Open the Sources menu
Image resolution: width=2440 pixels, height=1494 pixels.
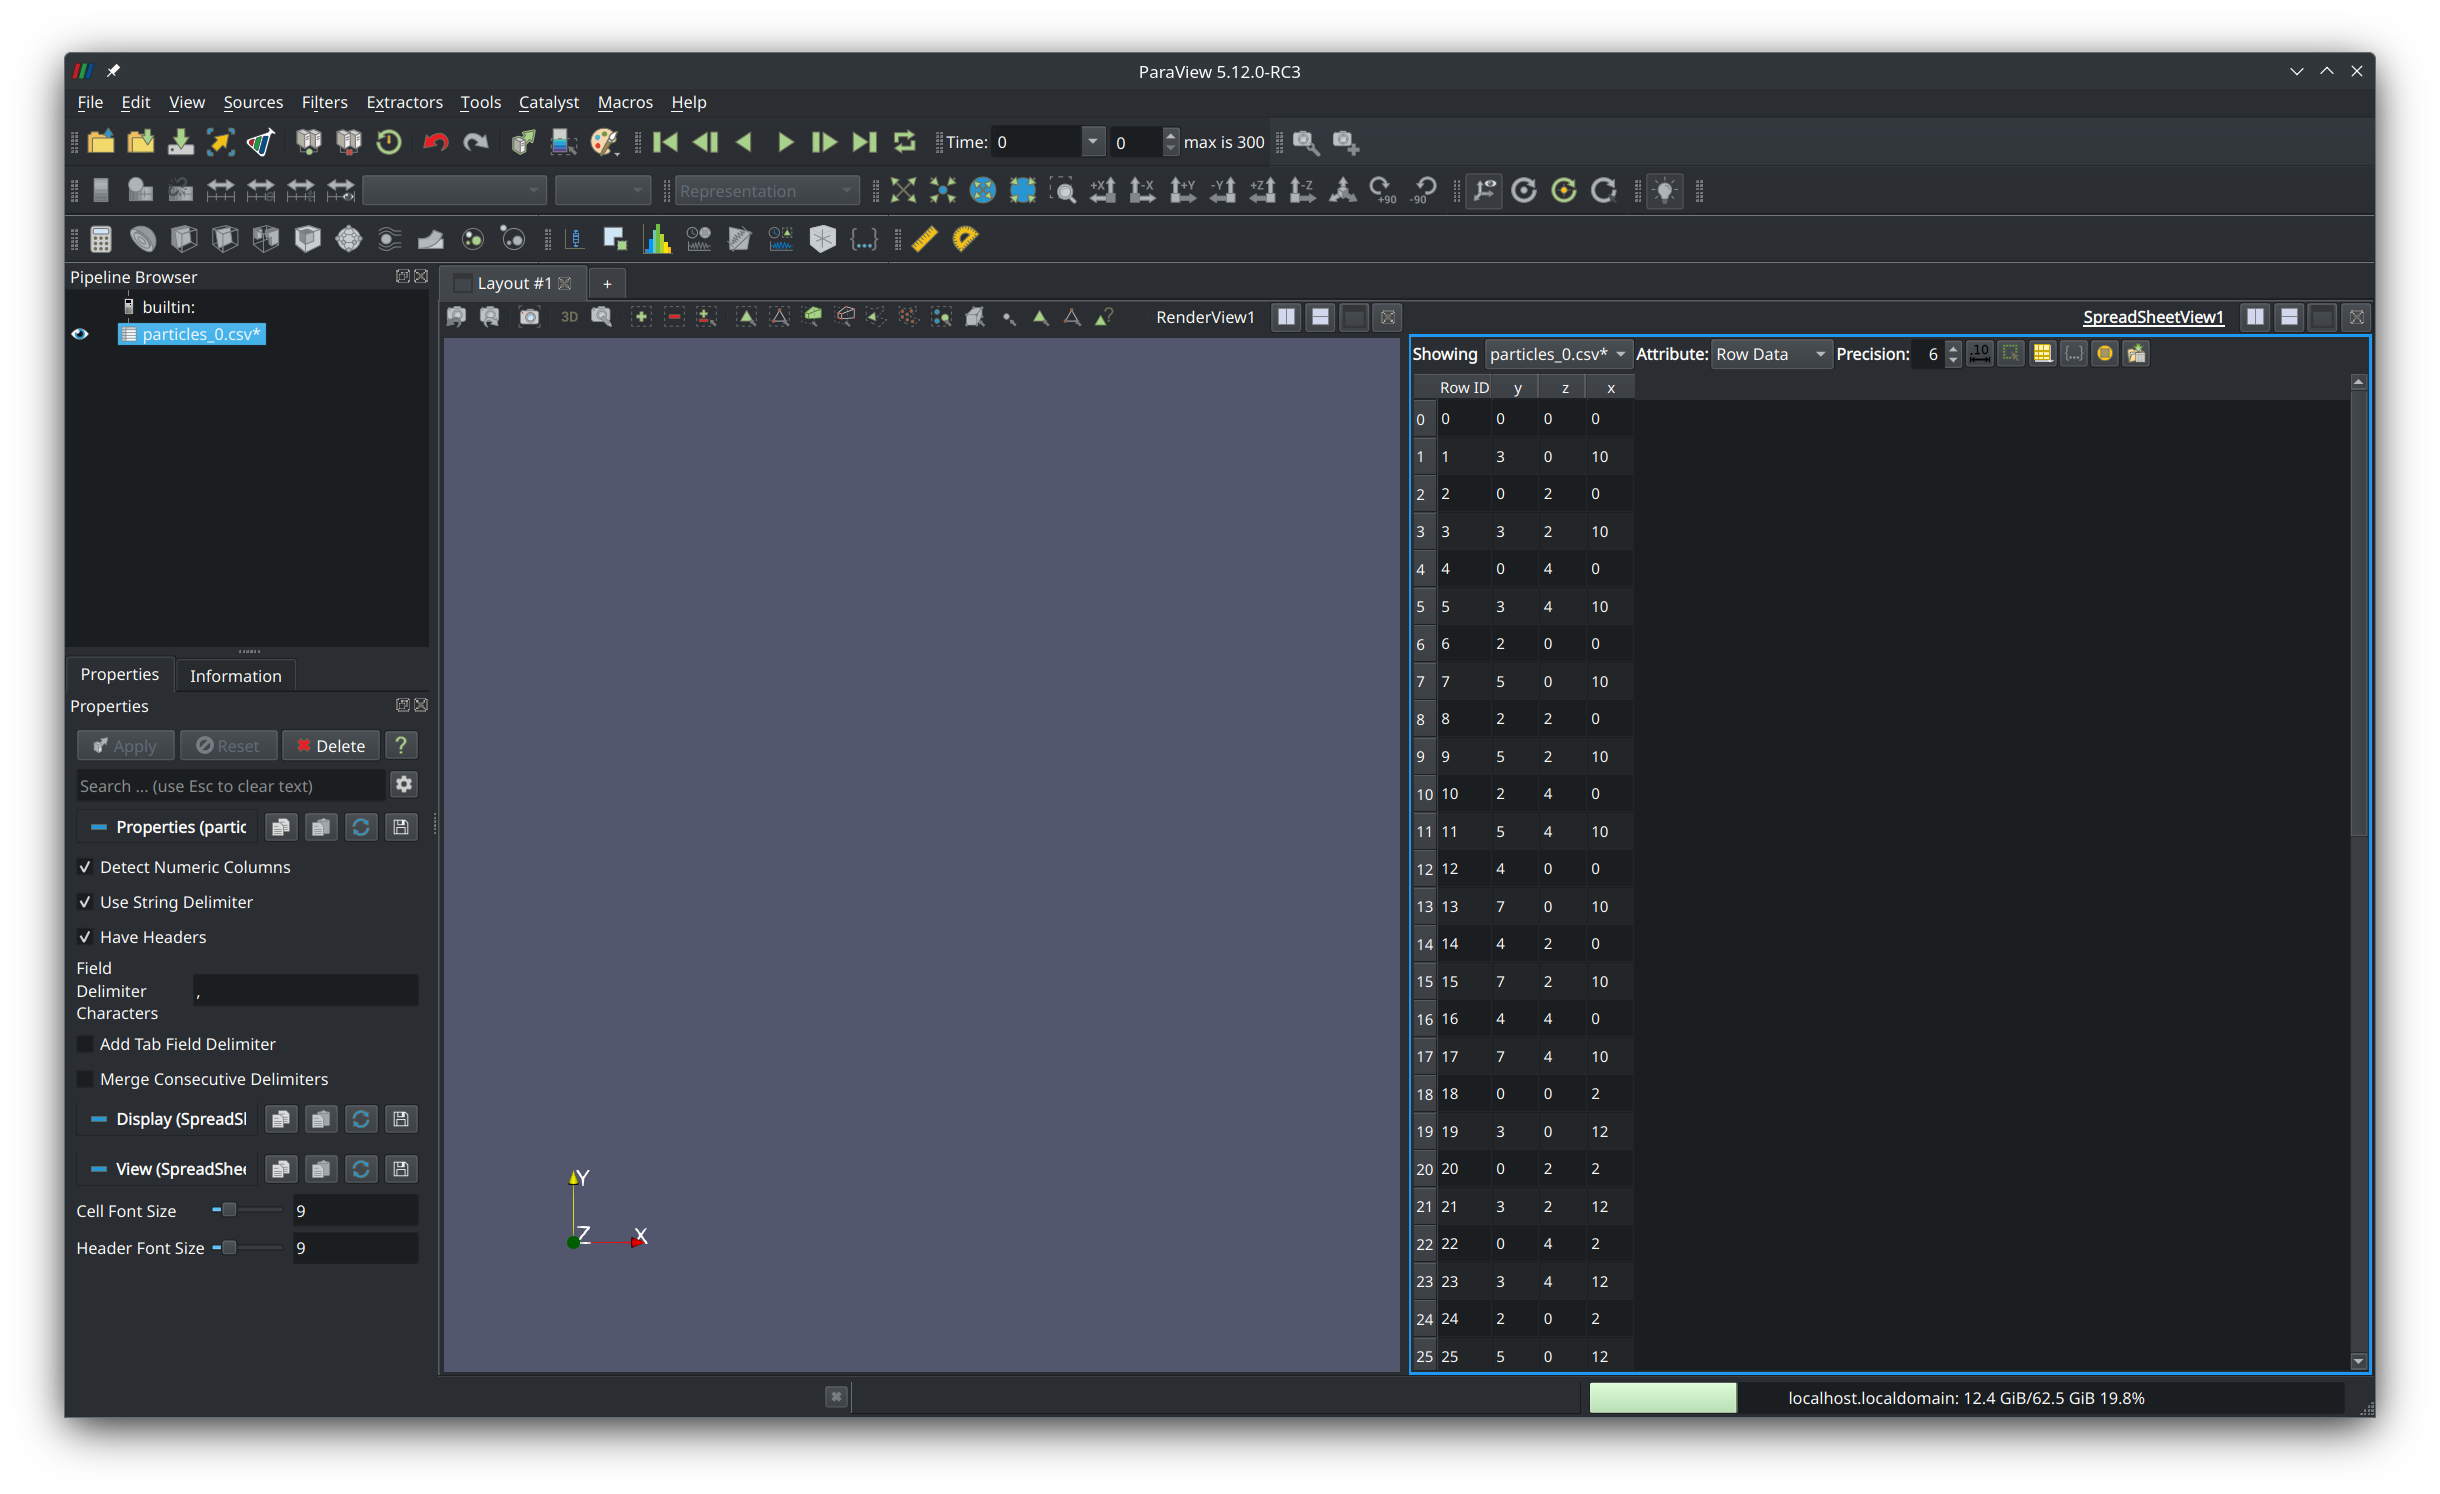[253, 102]
